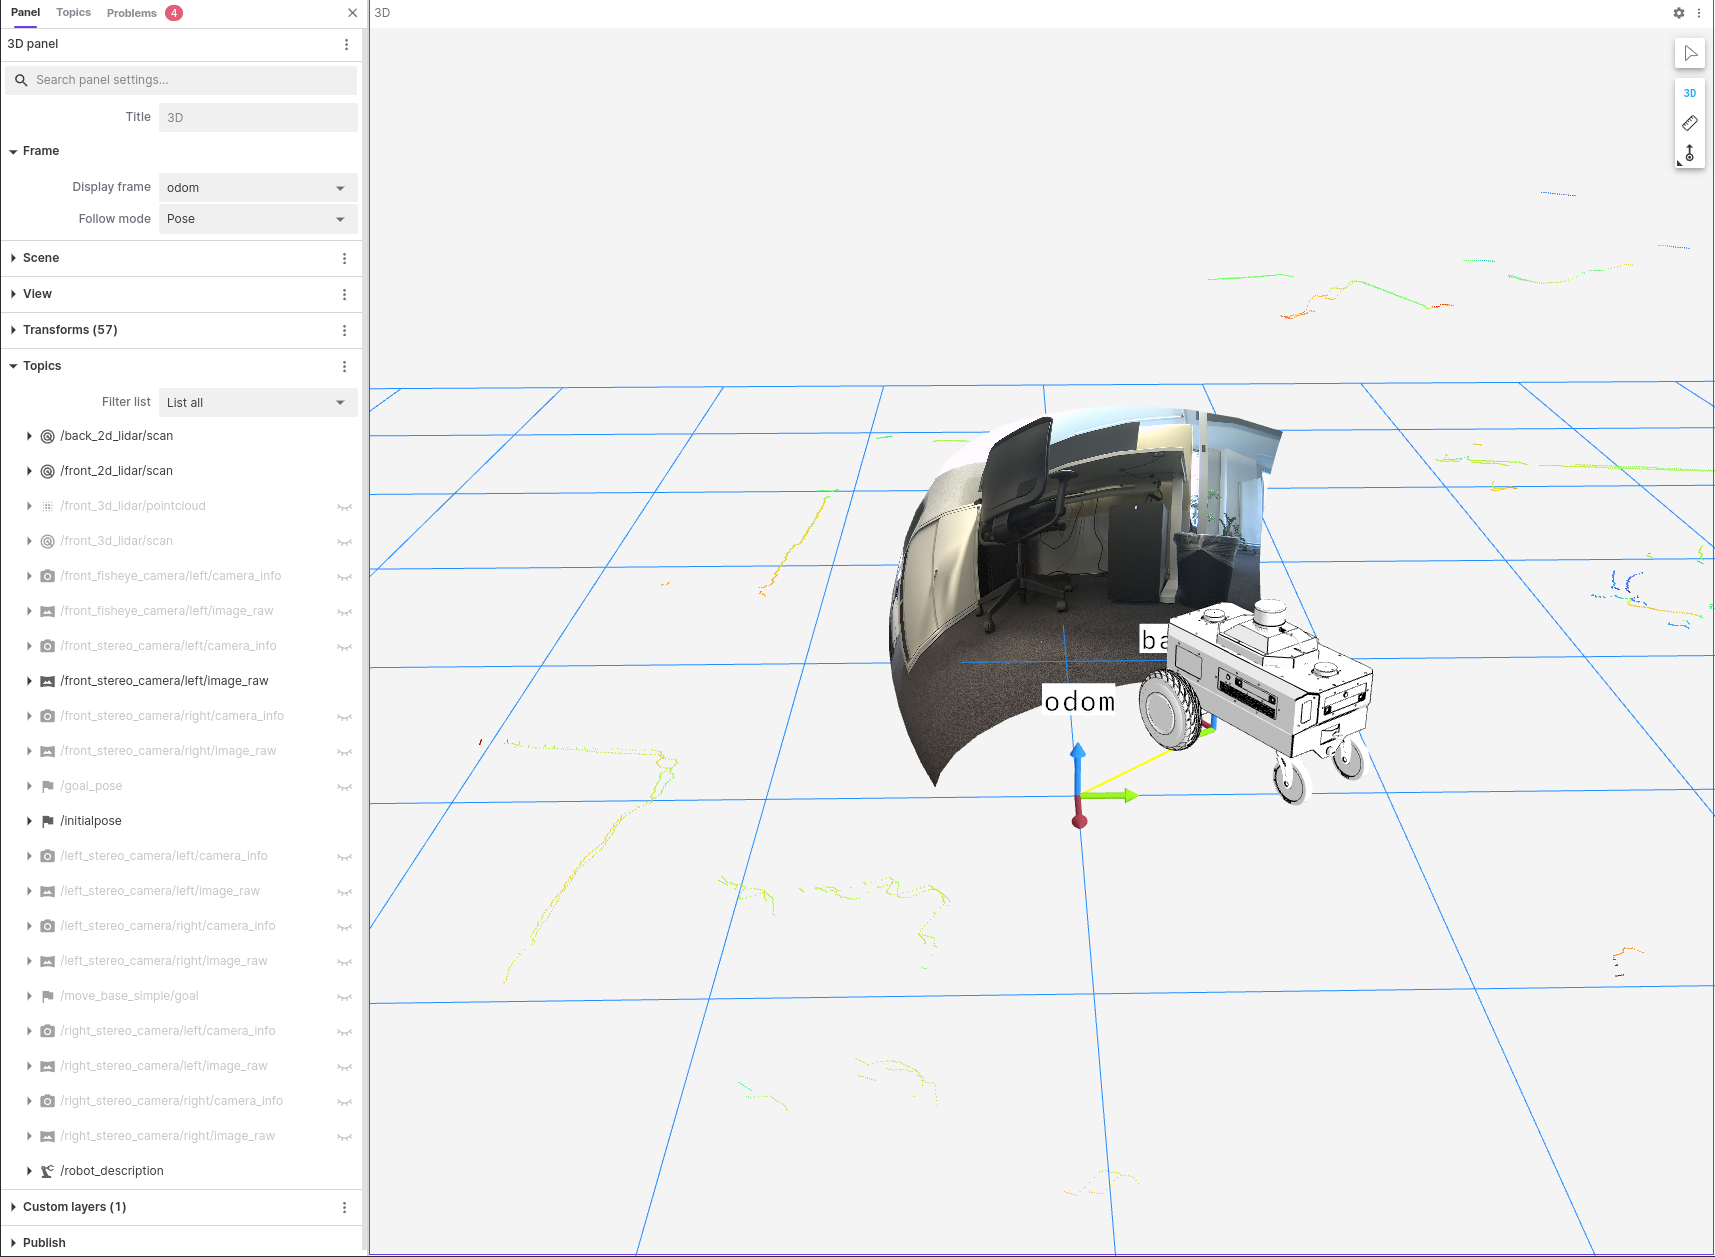Screen dimensions: 1715x1257
Task: Show the /front_3d_lidar/pointcloud topic
Action: [x=345, y=507]
